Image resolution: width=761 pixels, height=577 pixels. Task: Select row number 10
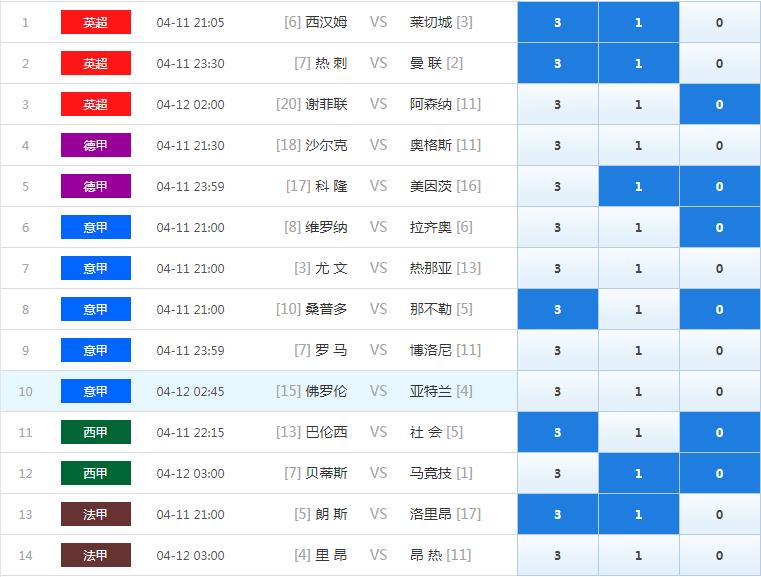click(25, 392)
